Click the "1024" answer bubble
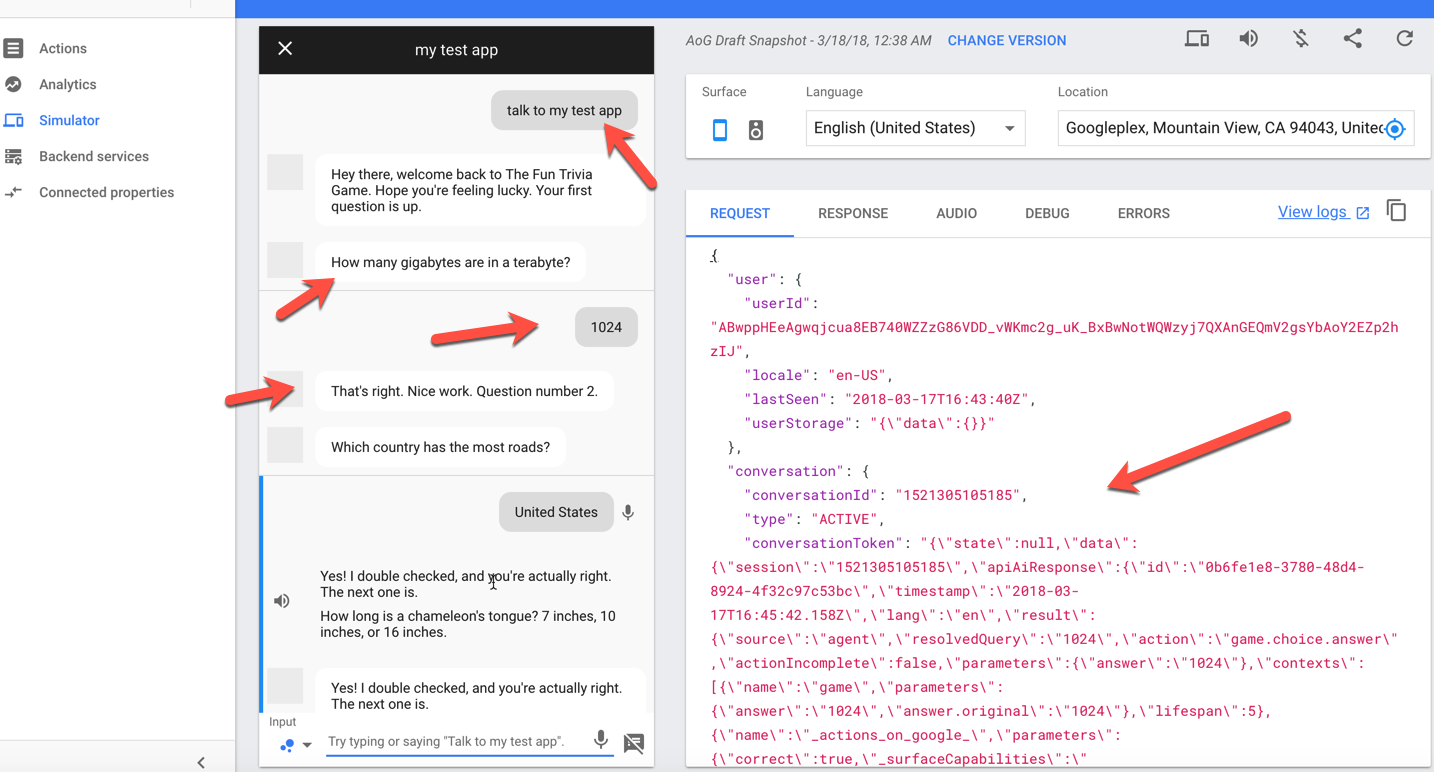This screenshot has height=772, width=1434. [606, 327]
